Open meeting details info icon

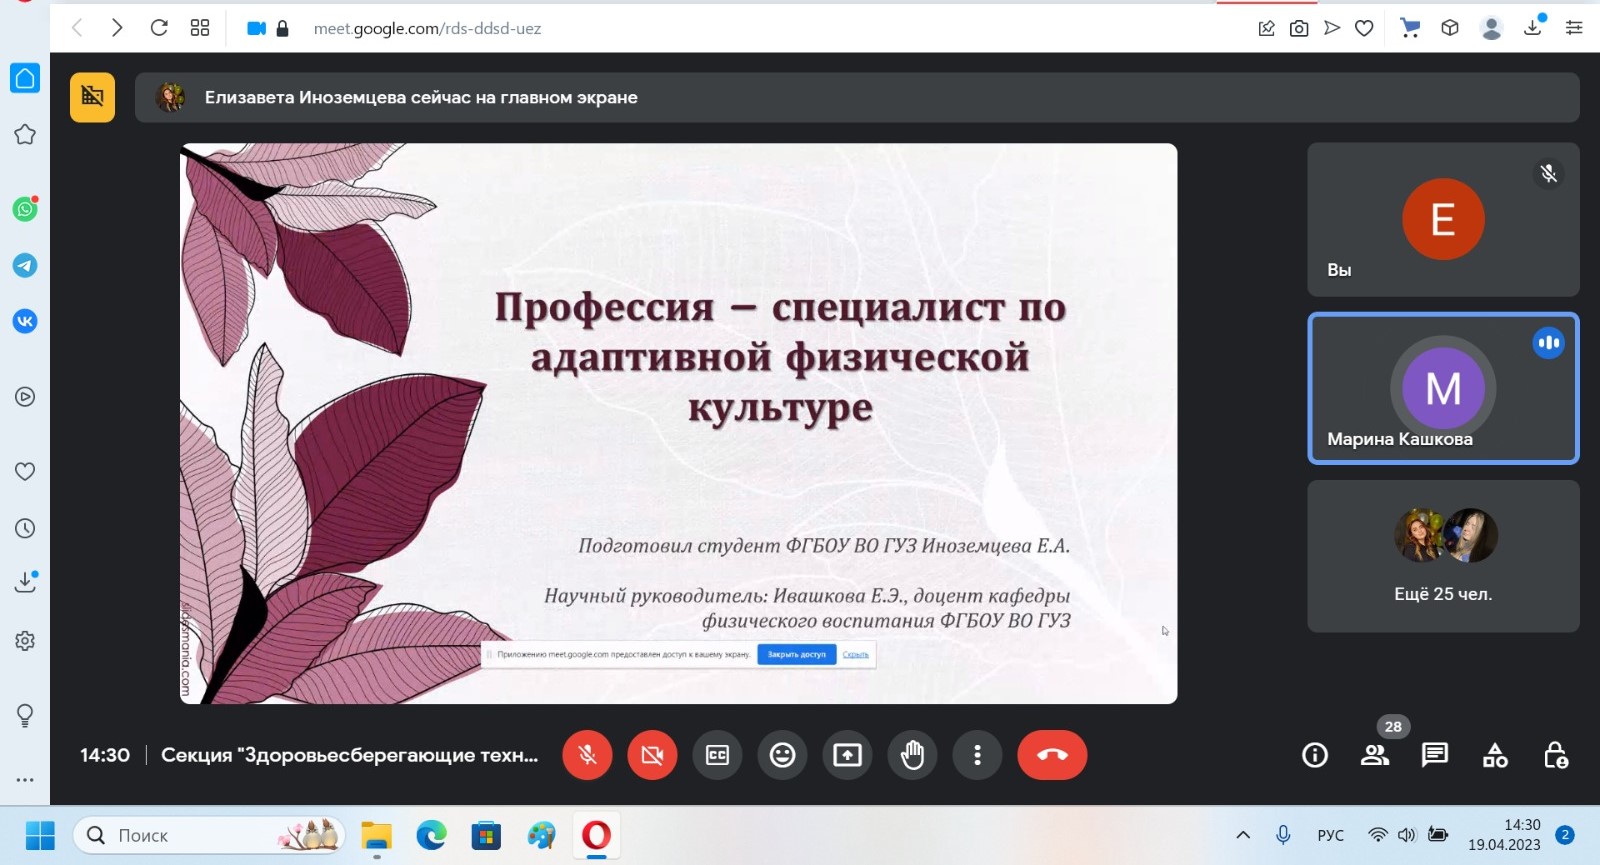coord(1315,755)
